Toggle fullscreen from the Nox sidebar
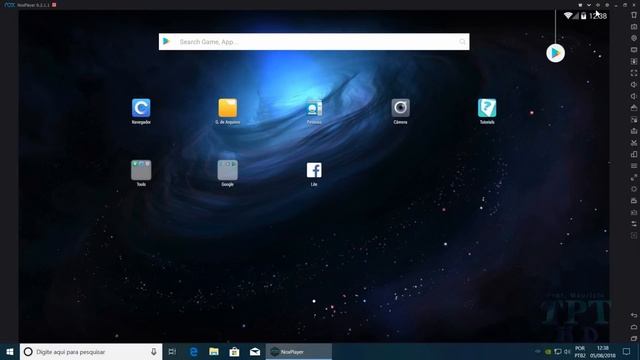 pyautogui.click(x=634, y=73)
